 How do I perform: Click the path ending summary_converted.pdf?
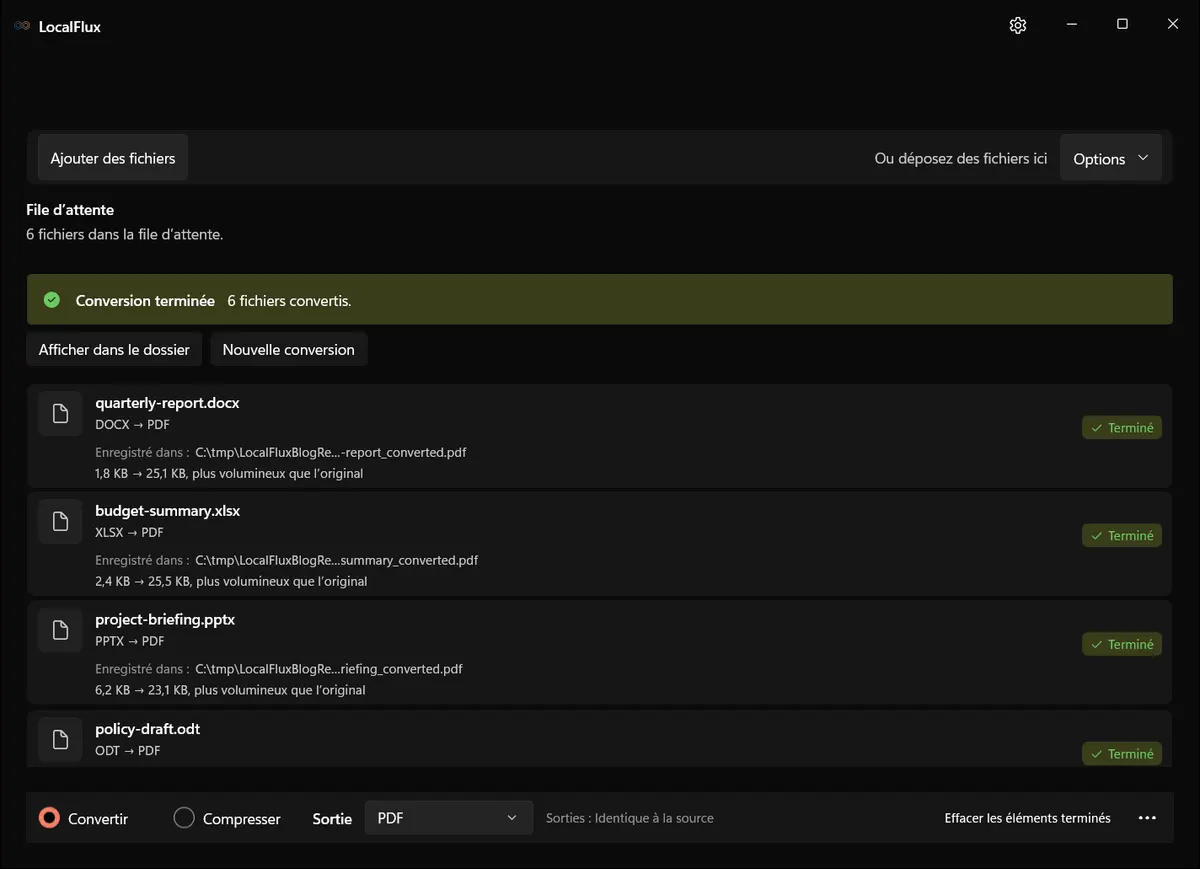tap(337, 560)
